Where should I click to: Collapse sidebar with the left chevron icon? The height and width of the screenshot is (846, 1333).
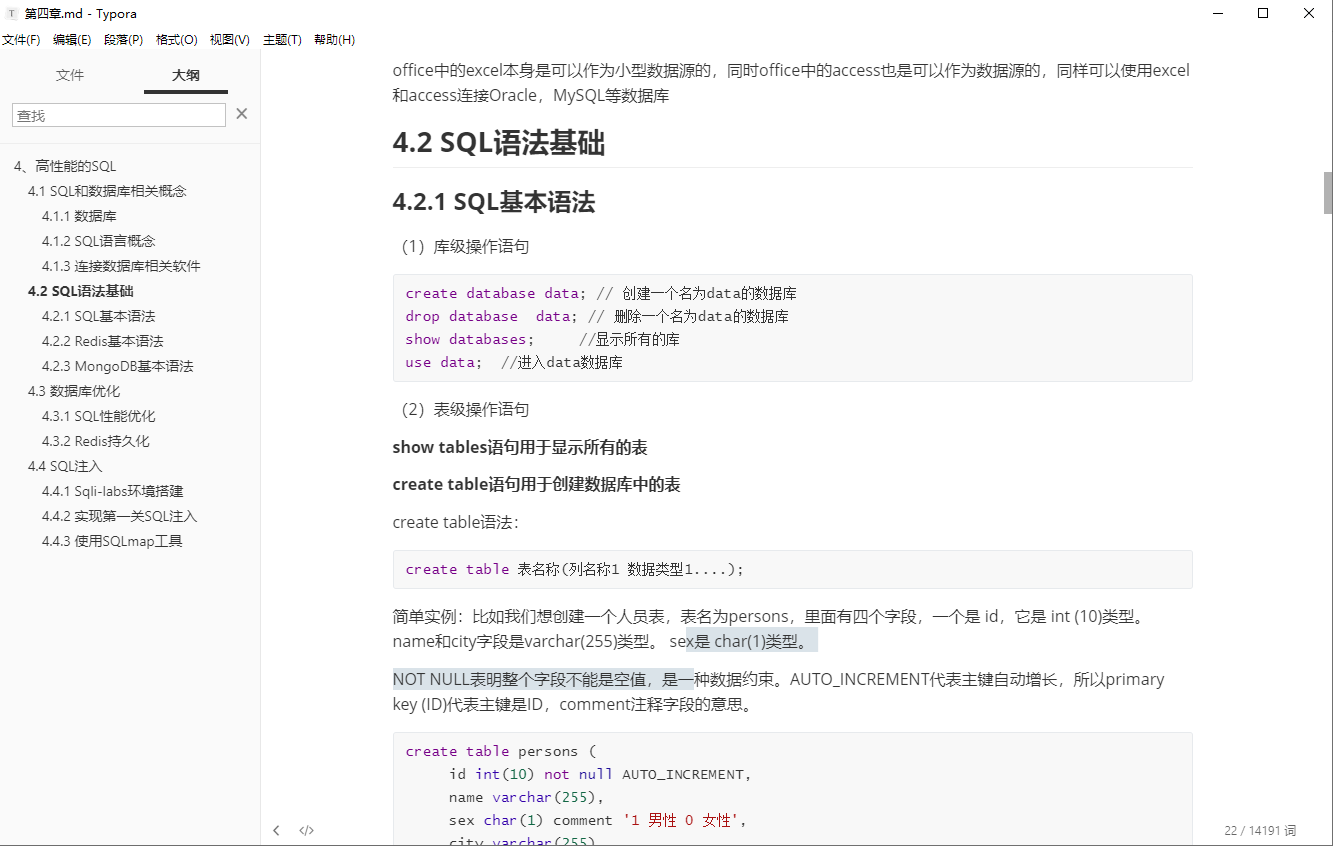pyautogui.click(x=277, y=830)
